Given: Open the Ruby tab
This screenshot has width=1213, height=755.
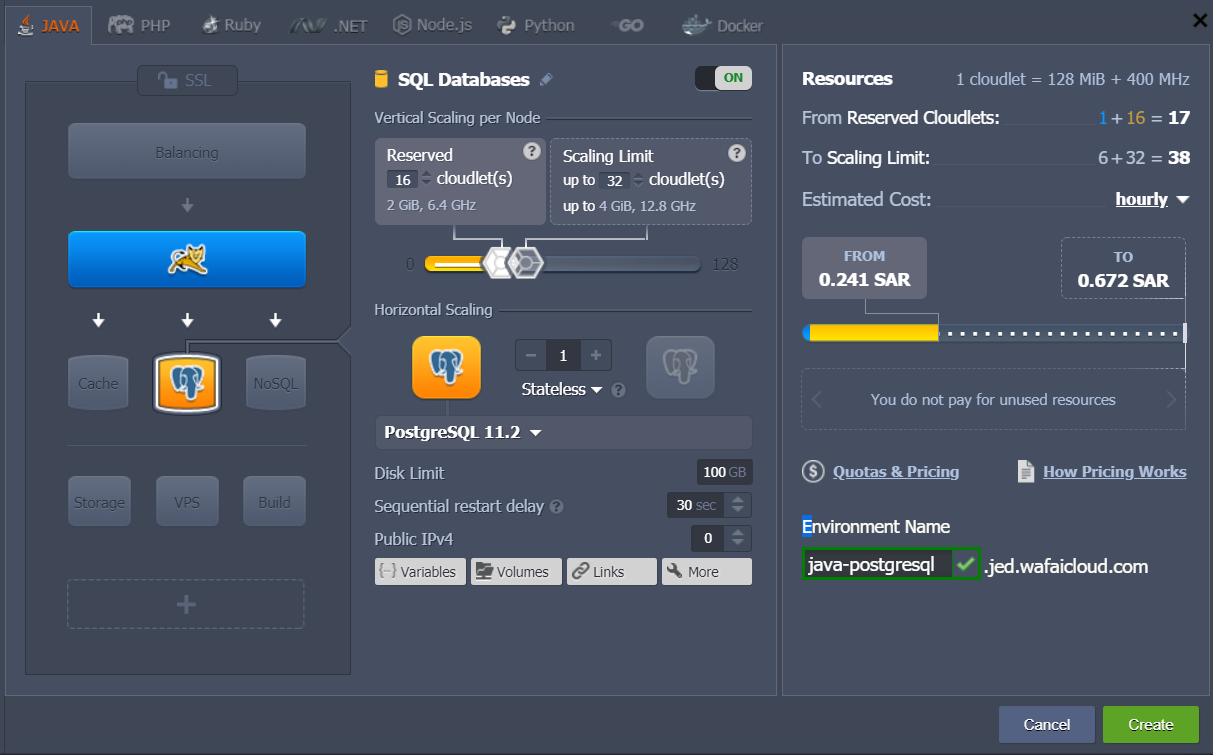Looking at the screenshot, I should [230, 25].
